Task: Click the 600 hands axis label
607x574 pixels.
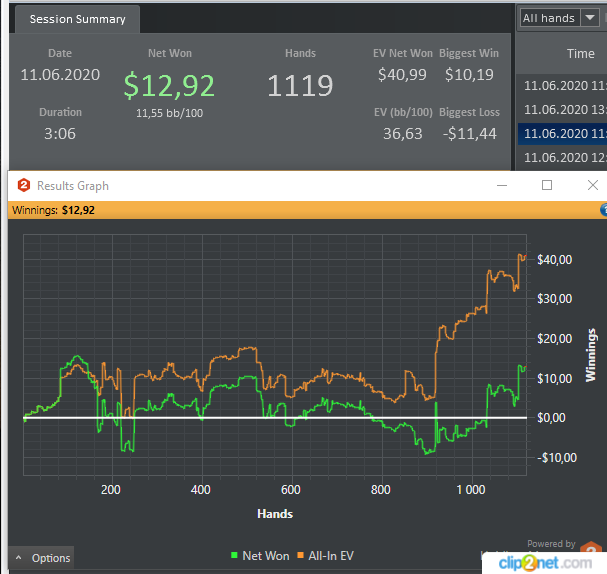Action: 290,490
